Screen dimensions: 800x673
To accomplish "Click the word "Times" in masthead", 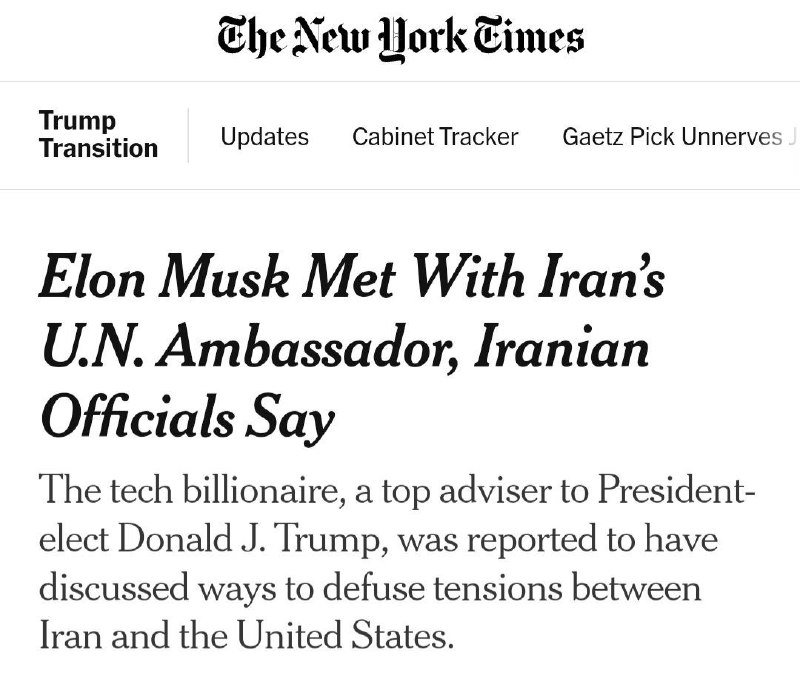I will coord(528,38).
